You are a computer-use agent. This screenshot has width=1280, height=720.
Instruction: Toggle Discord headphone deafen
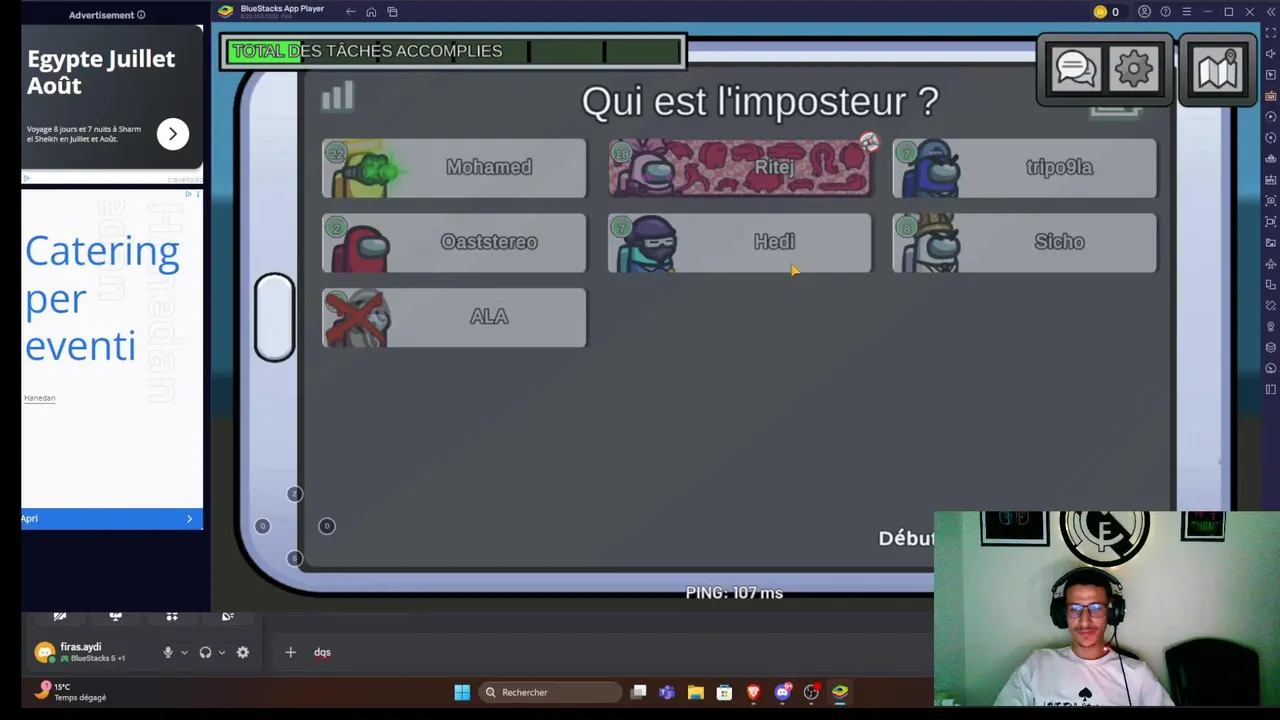205,652
